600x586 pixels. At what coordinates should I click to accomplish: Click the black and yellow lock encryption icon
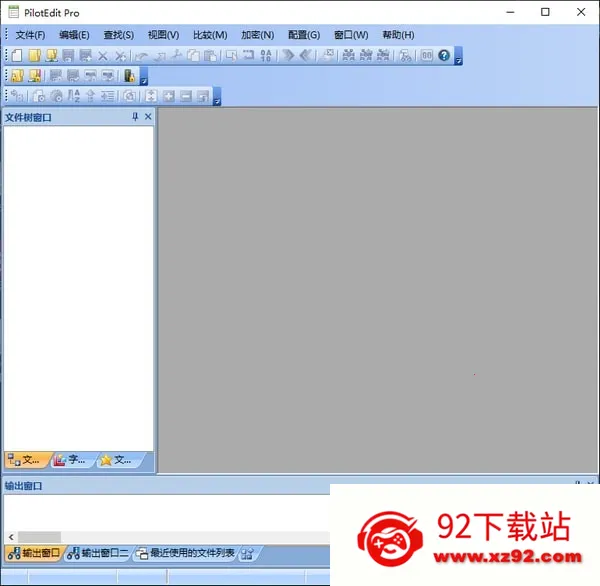[x=129, y=75]
